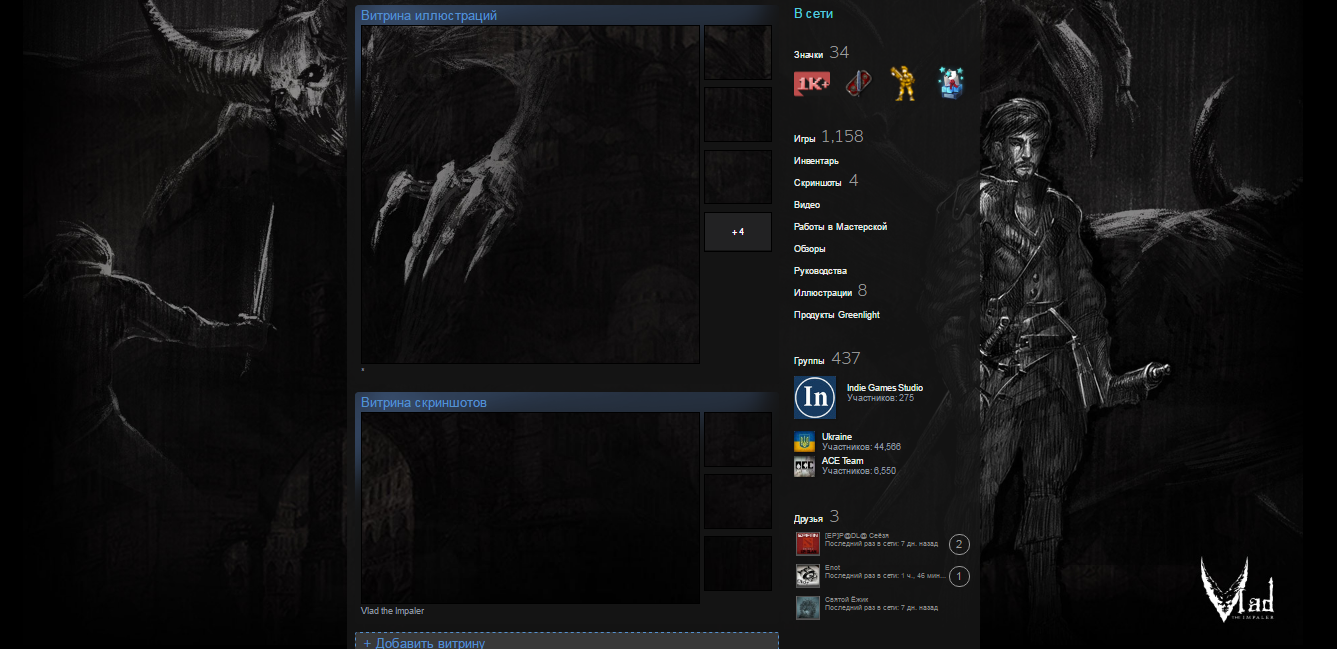This screenshot has height=649, width=1337.
Task: Open first small illustration thumbnail
Action: tap(738, 52)
